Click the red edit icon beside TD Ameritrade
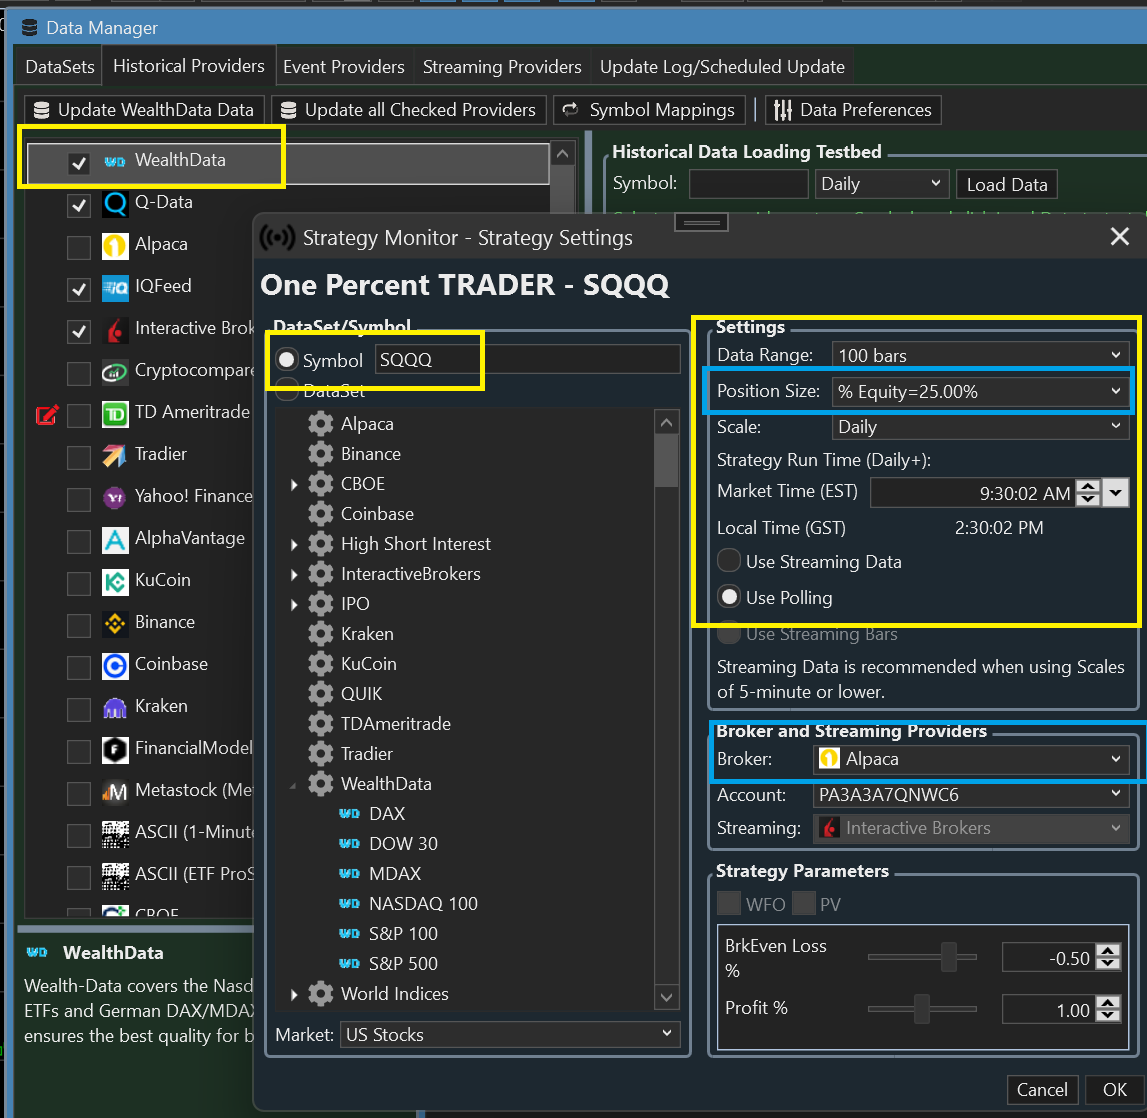Image resolution: width=1147 pixels, height=1118 pixels. [46, 414]
